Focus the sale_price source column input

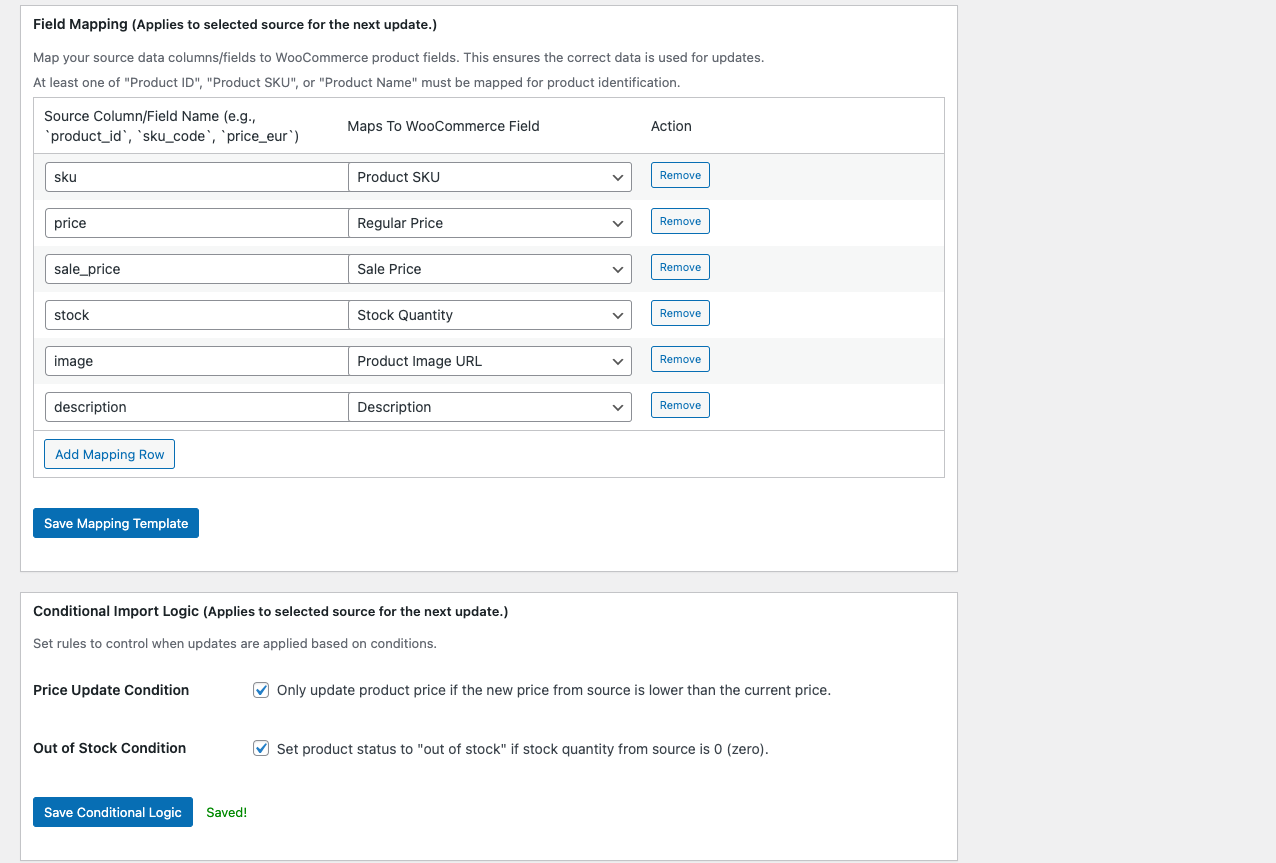196,269
